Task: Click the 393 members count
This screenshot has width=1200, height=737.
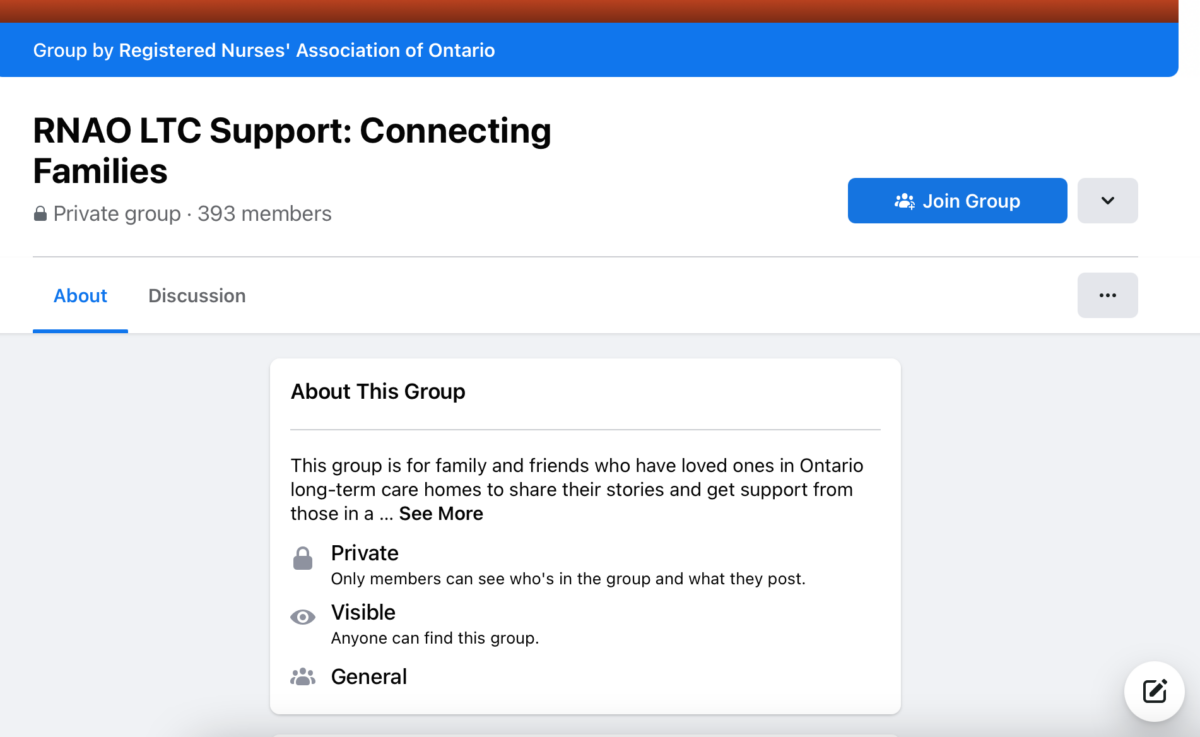Action: click(264, 214)
